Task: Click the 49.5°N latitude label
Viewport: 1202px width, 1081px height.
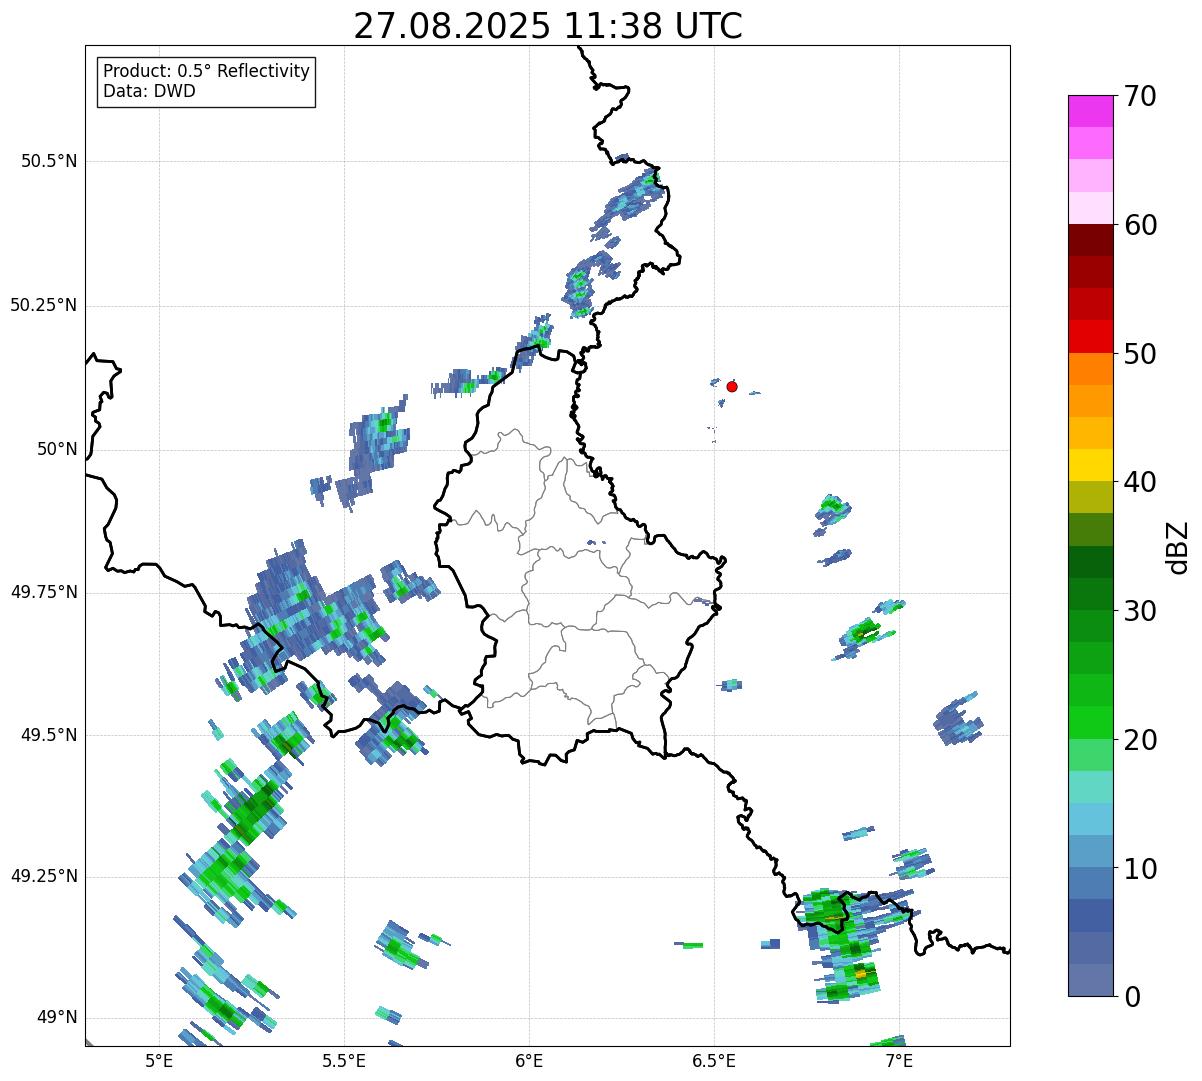Action: (x=49, y=735)
